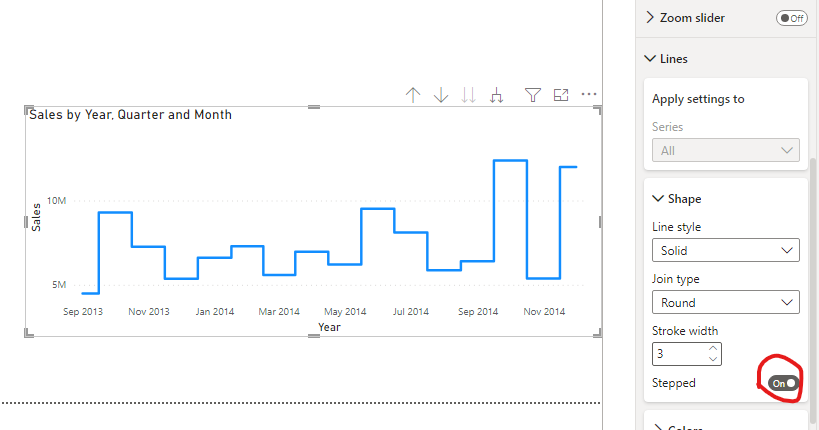The image size is (819, 430).
Task: Decrease stroke width with down arrow
Action: coord(713,359)
